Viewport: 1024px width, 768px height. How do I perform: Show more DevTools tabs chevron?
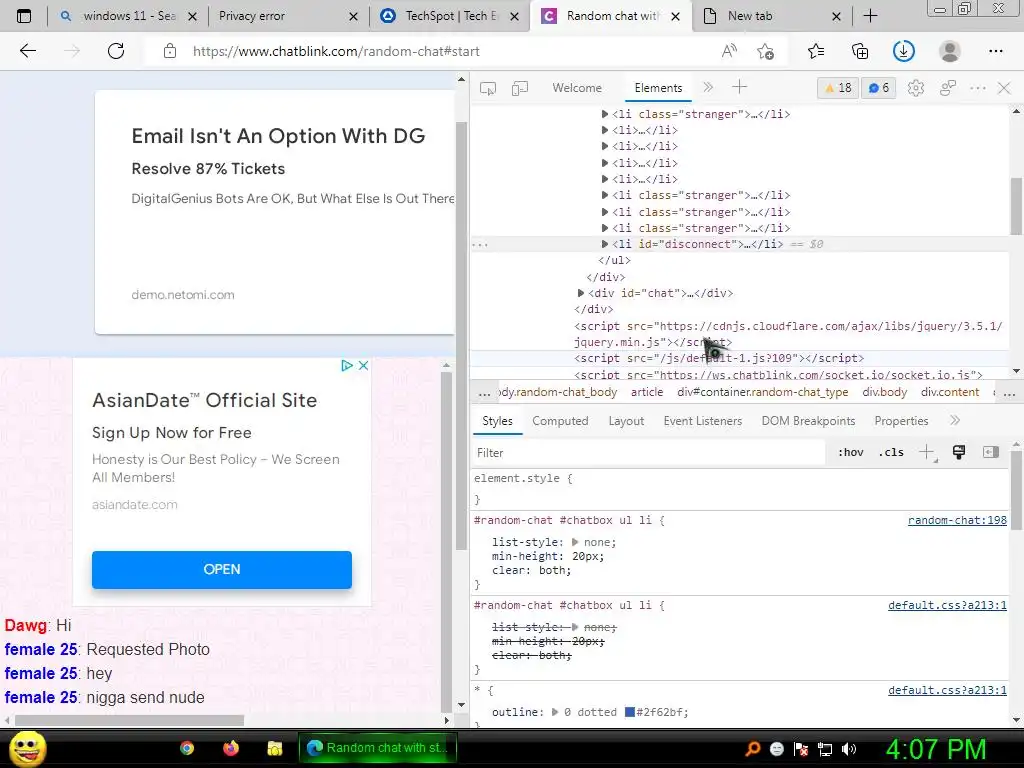[x=708, y=87]
